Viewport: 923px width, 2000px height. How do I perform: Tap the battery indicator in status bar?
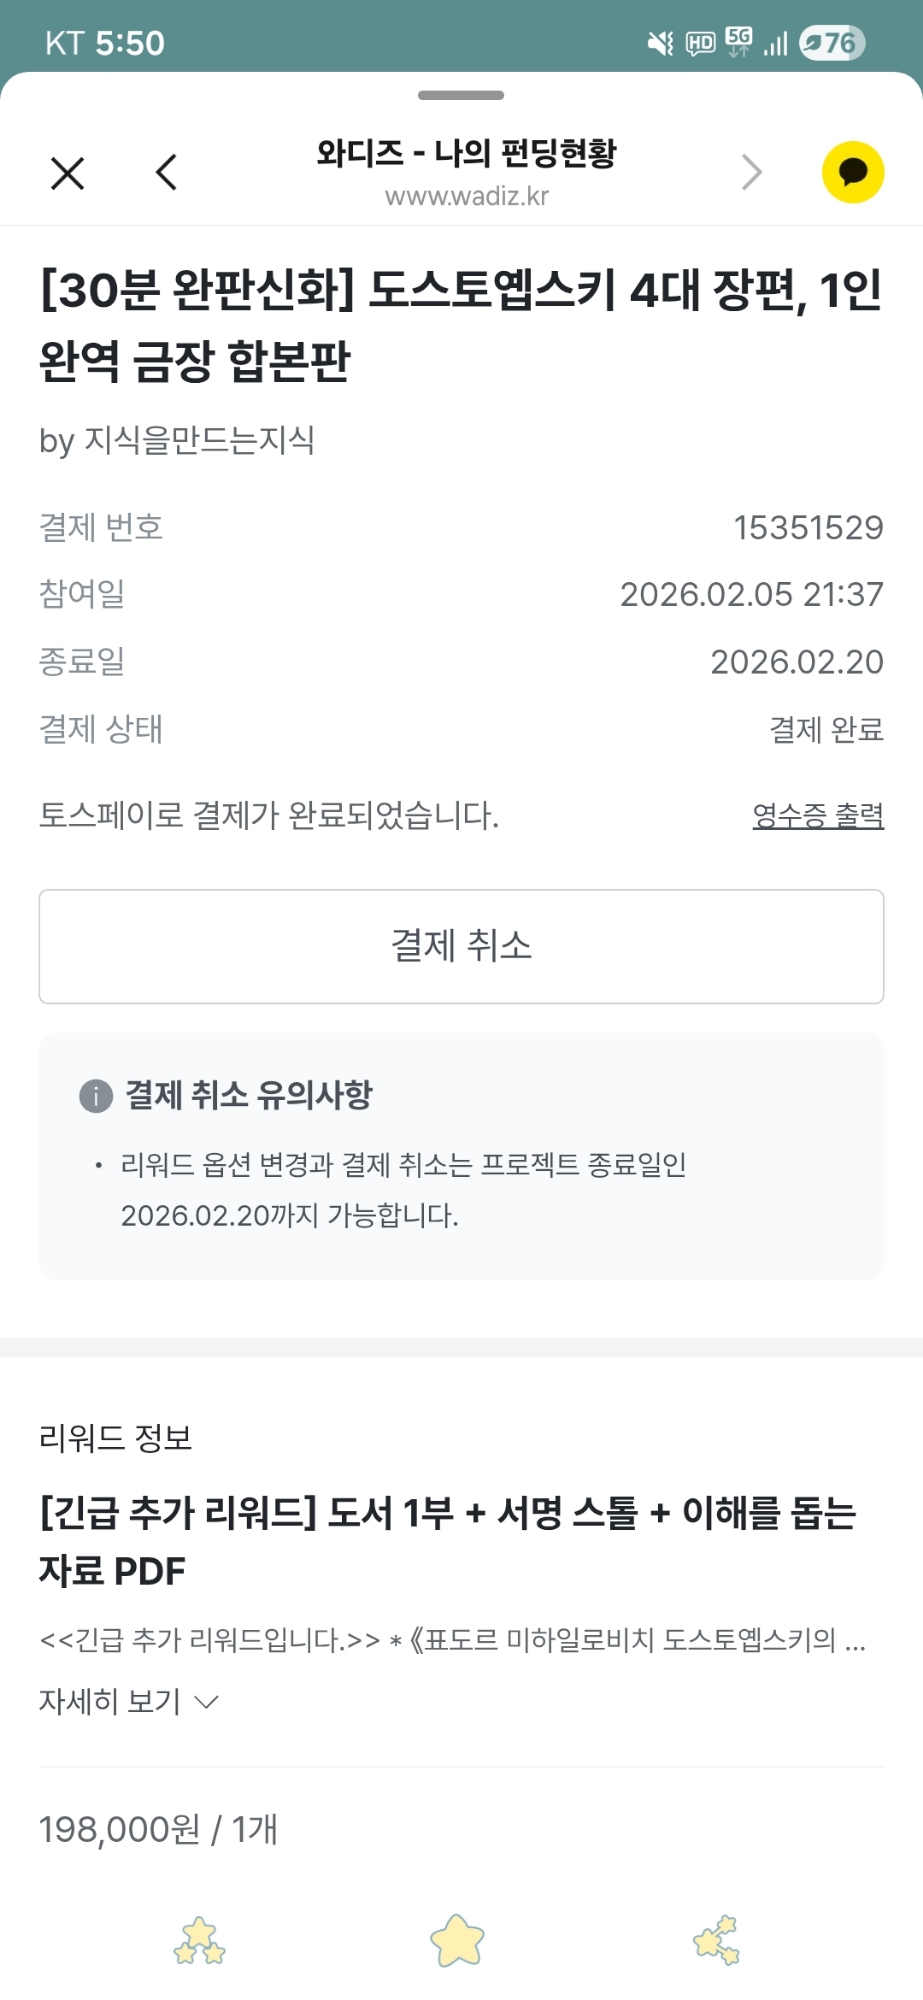(831, 43)
